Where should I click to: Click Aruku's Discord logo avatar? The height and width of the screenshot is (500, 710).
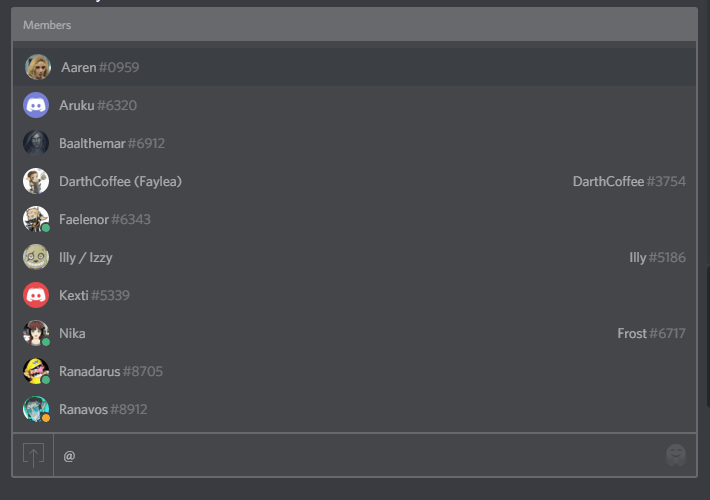[x=36, y=105]
